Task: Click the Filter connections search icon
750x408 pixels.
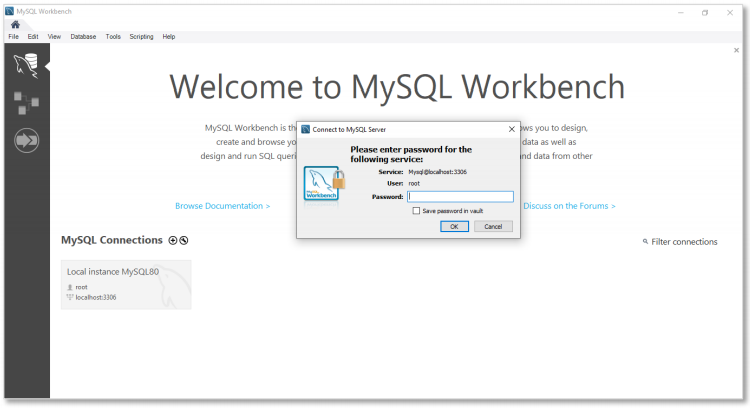Action: point(645,242)
